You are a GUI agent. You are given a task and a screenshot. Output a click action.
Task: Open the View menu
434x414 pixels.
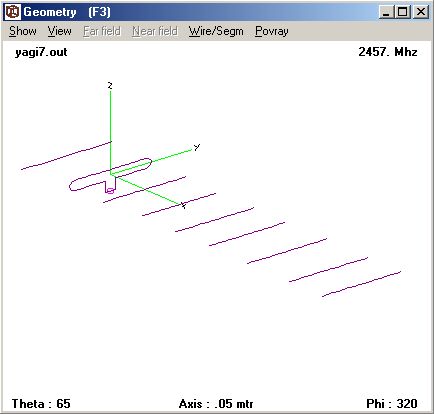click(x=59, y=31)
